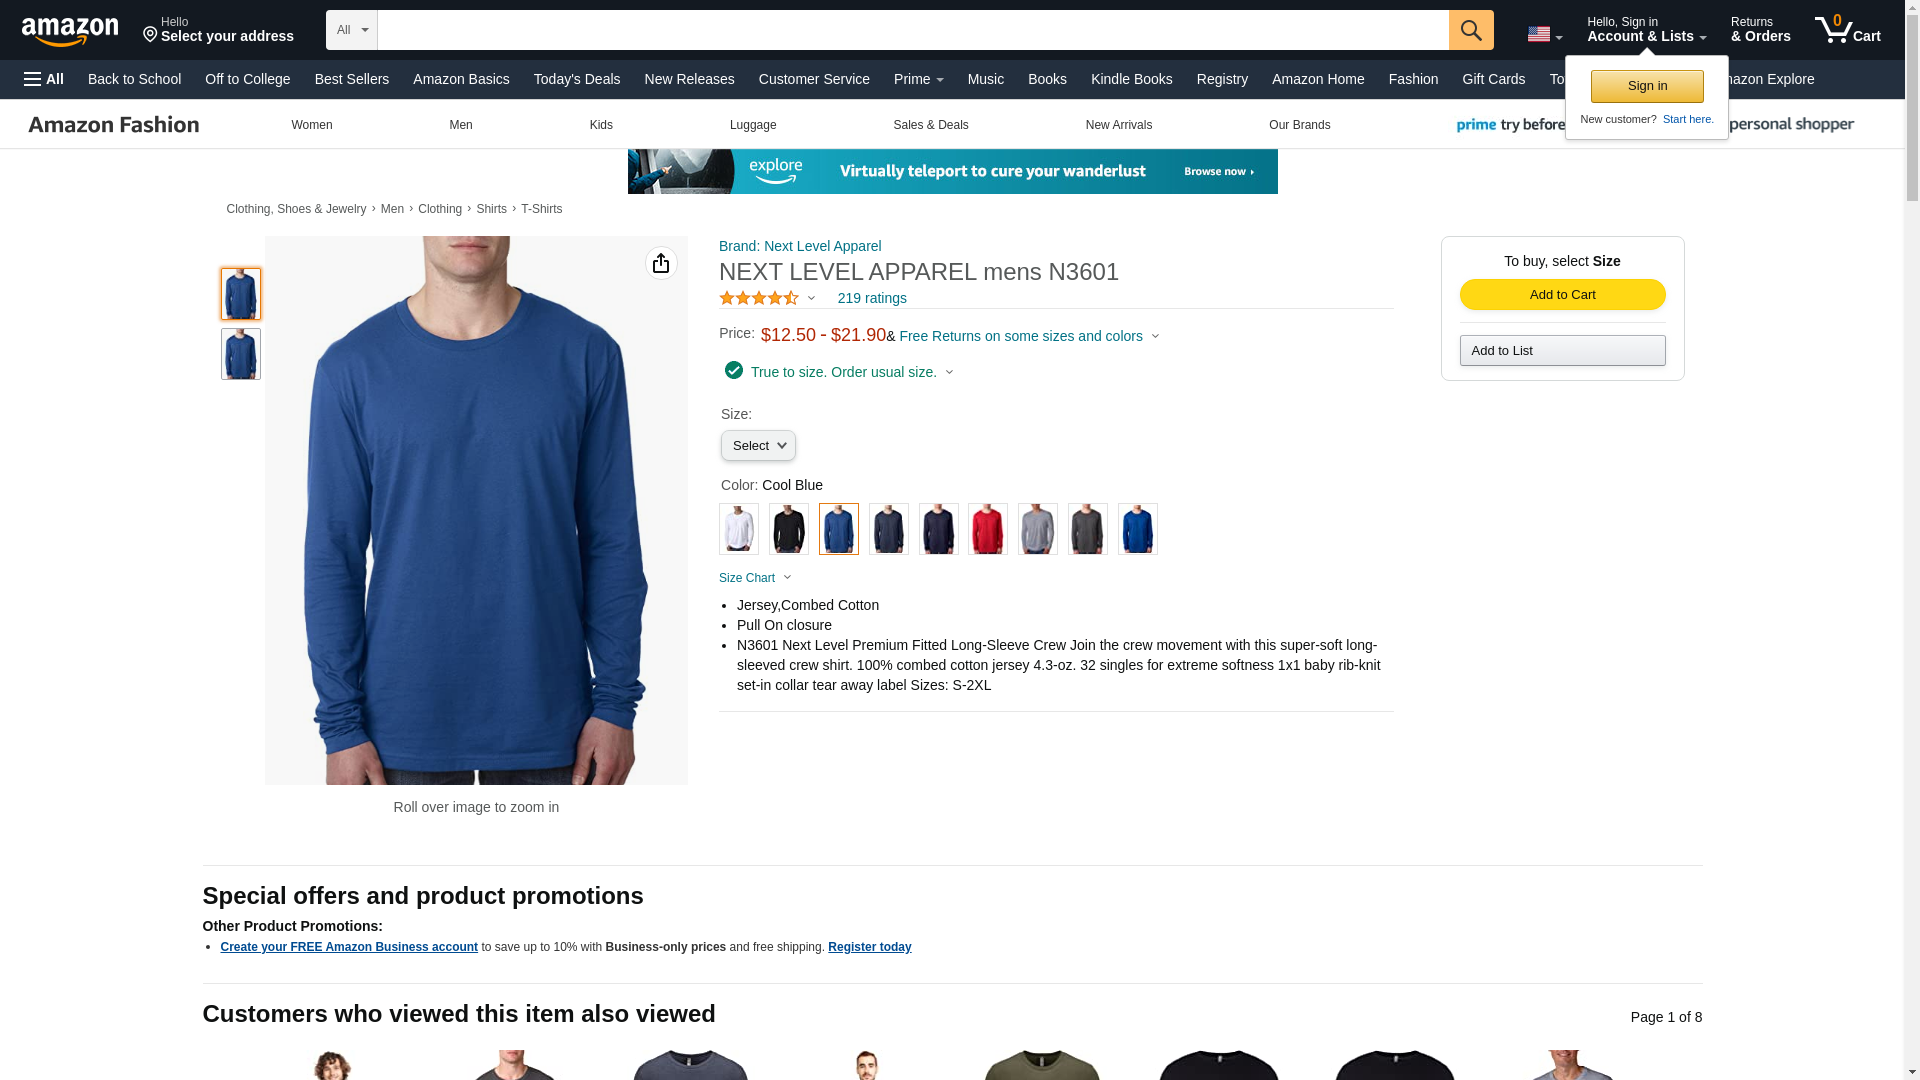Open the 219 ratings link

pyautogui.click(x=872, y=298)
